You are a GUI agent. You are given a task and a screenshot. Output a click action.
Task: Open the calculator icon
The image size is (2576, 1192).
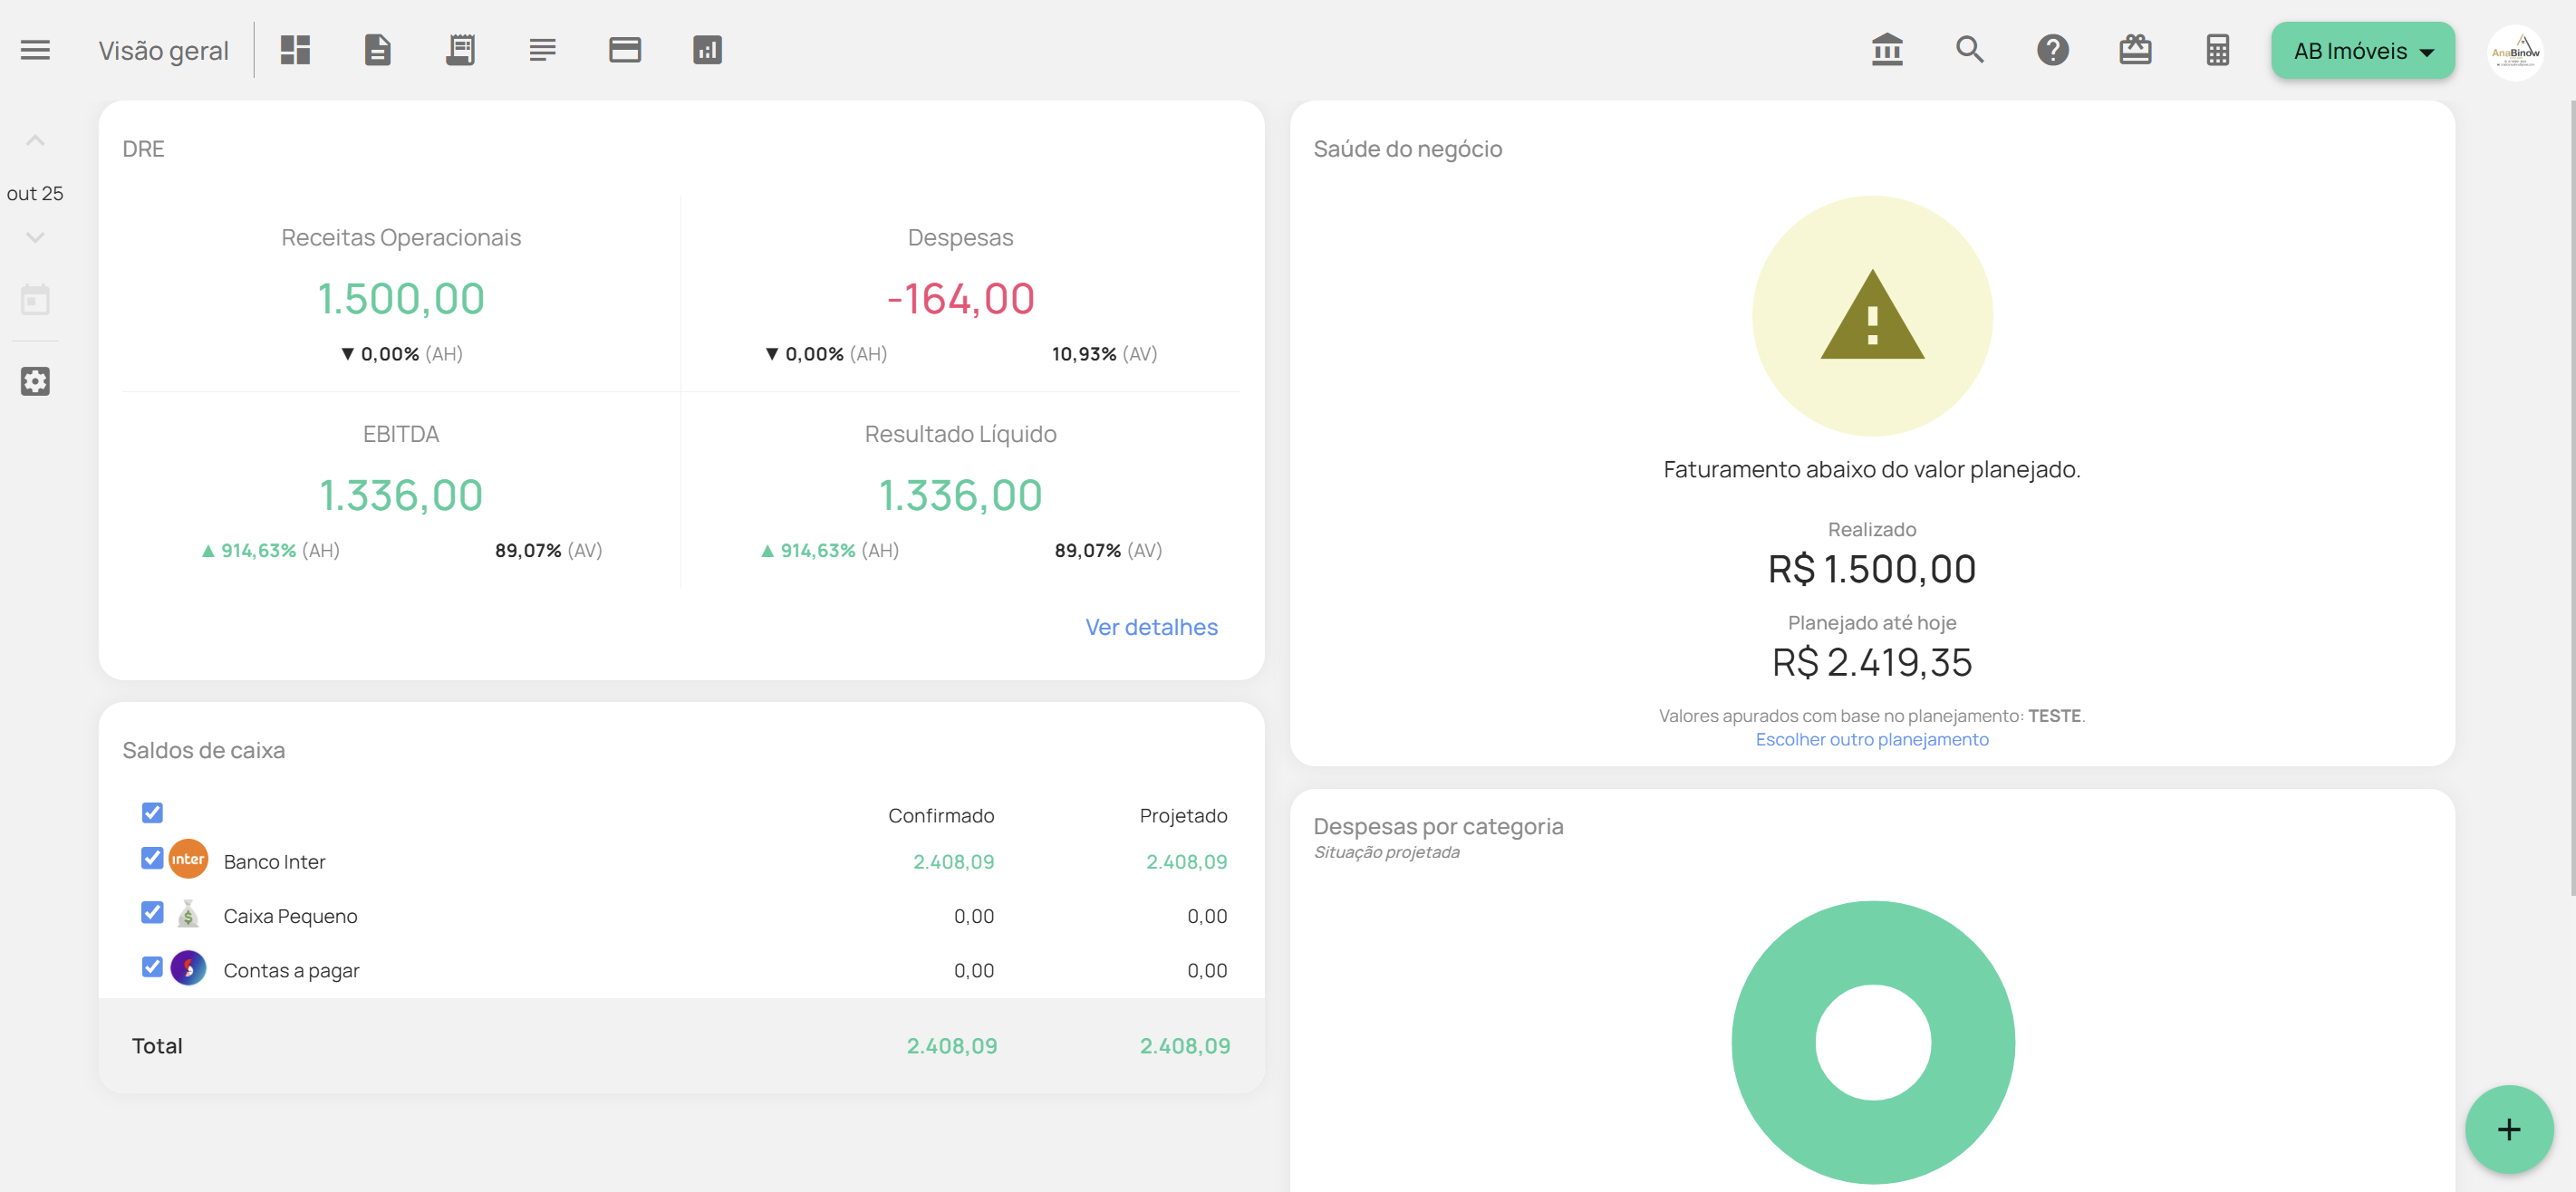2217,50
